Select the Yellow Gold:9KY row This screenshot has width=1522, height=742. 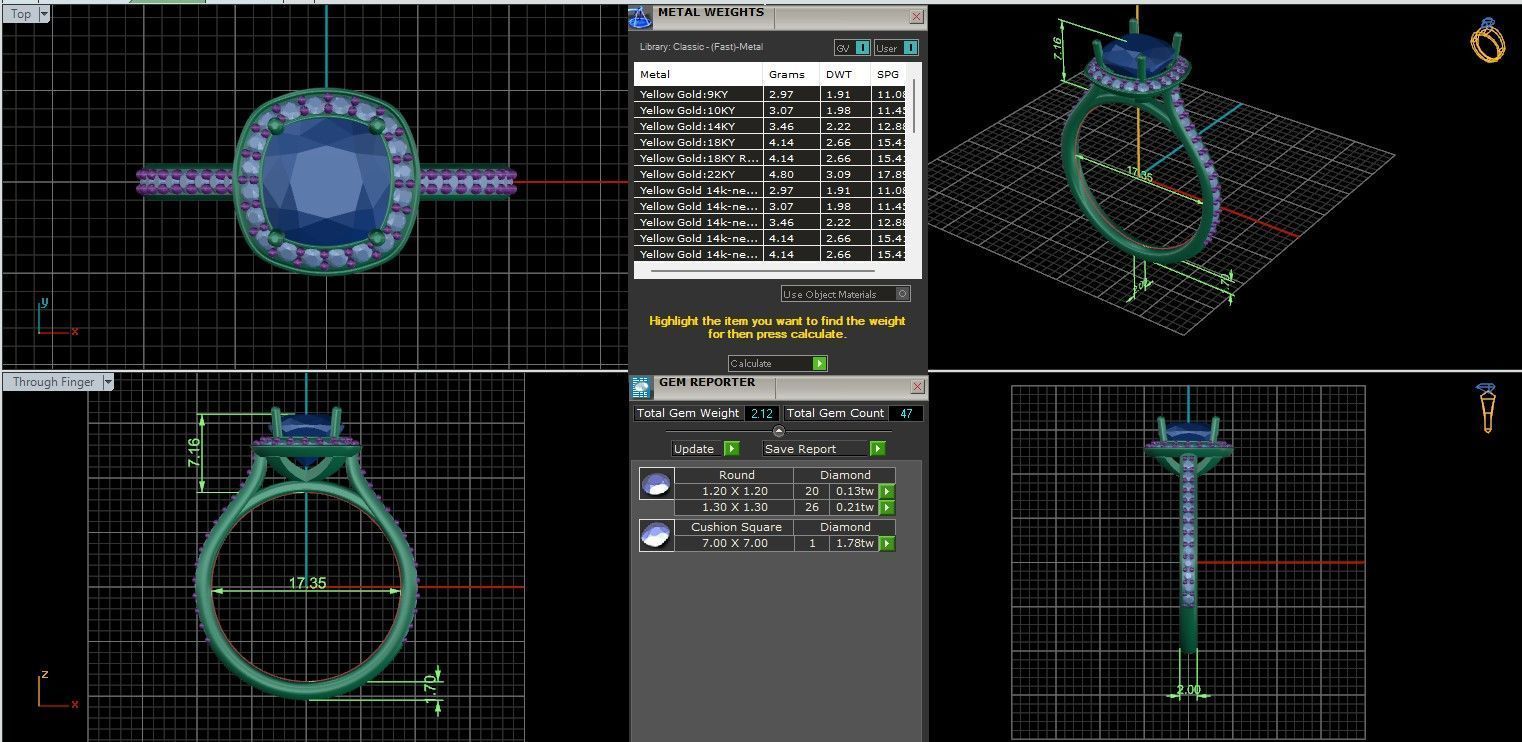tap(771, 94)
